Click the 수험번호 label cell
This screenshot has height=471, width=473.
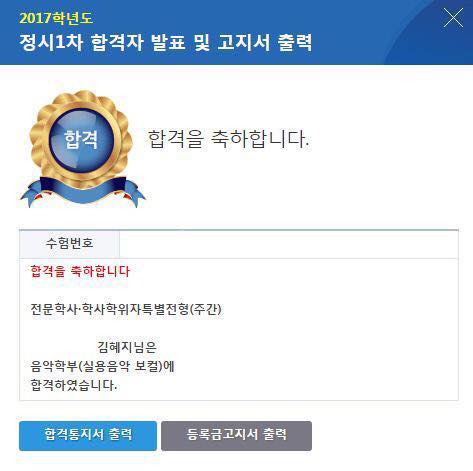(x=69, y=244)
